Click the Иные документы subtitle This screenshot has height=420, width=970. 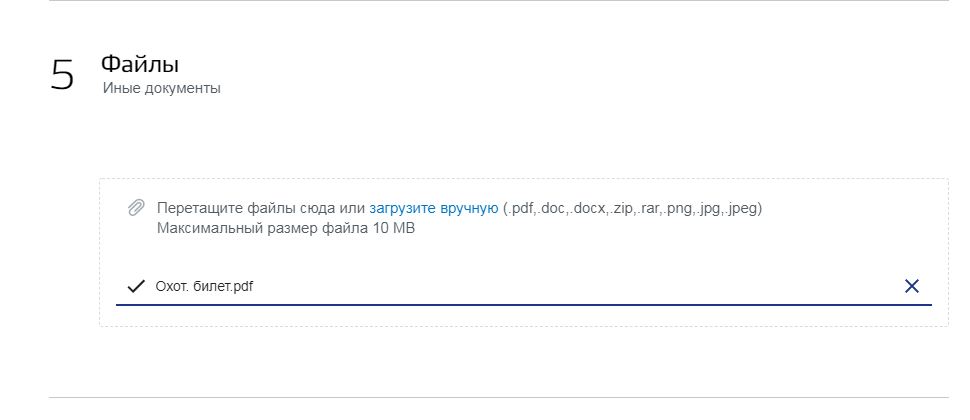click(x=161, y=88)
